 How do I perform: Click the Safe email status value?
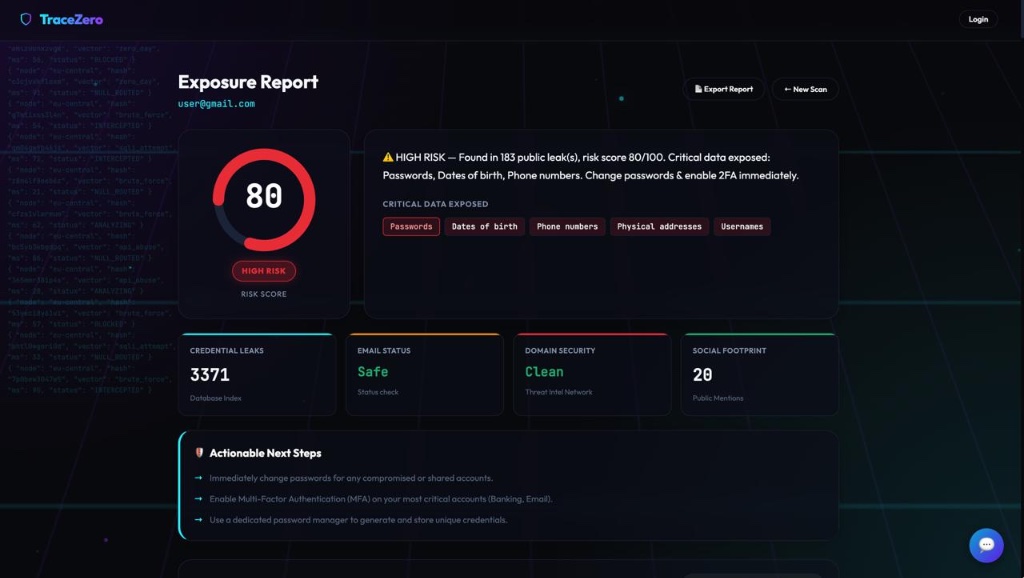coord(373,372)
